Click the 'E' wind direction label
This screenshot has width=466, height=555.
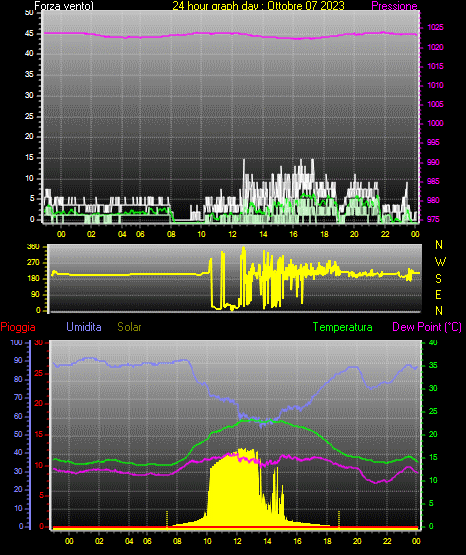(439, 294)
